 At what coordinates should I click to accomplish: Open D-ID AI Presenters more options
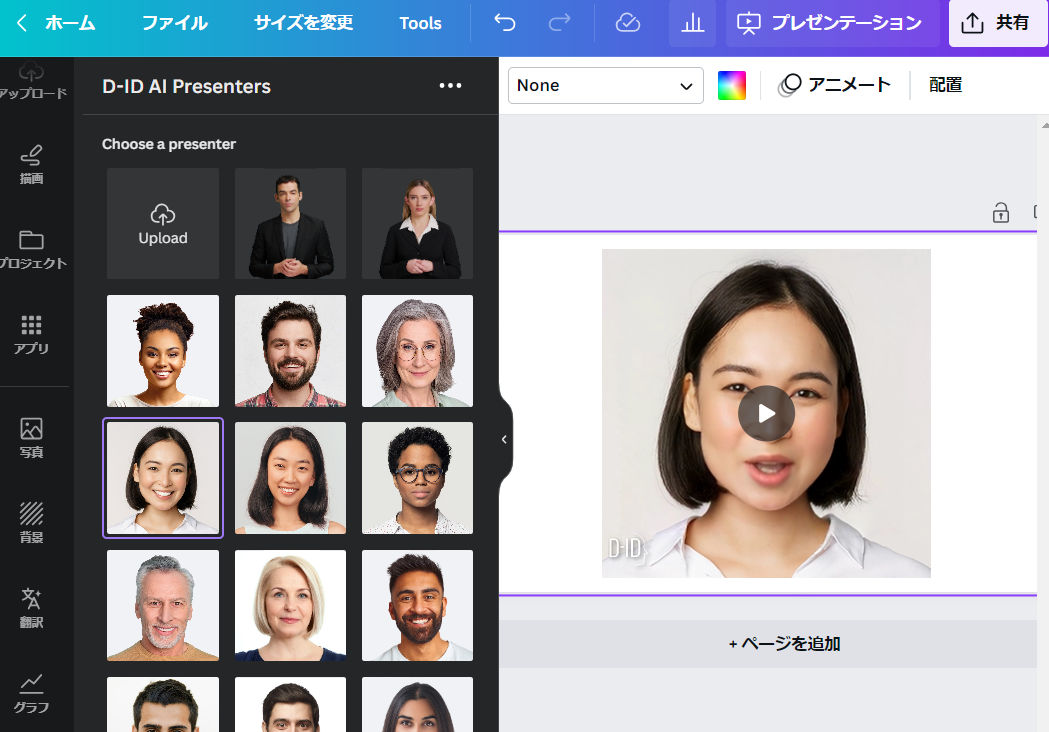450,86
